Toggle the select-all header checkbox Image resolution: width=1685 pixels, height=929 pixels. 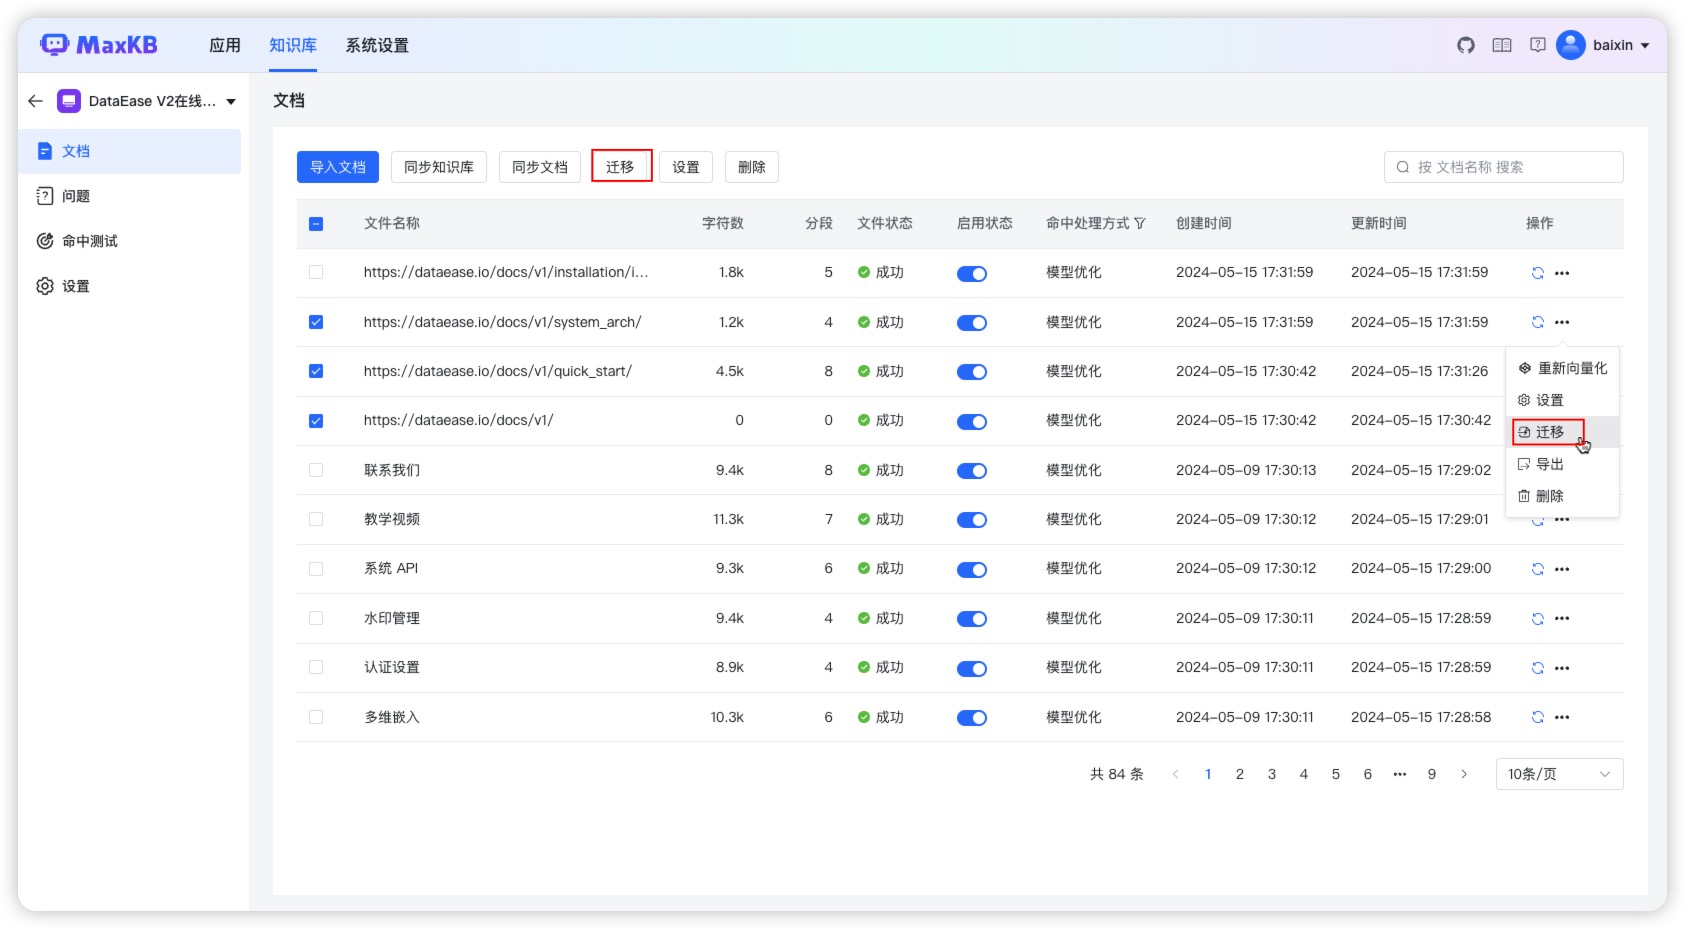[316, 224]
